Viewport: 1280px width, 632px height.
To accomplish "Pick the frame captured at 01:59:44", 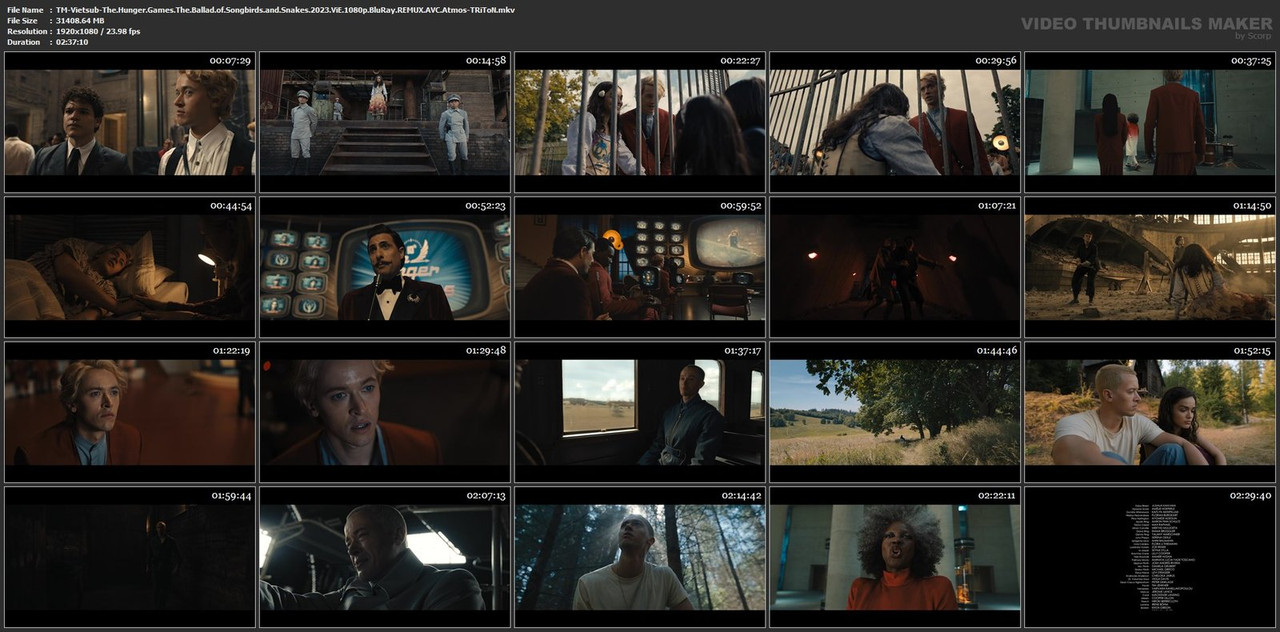I will point(130,557).
